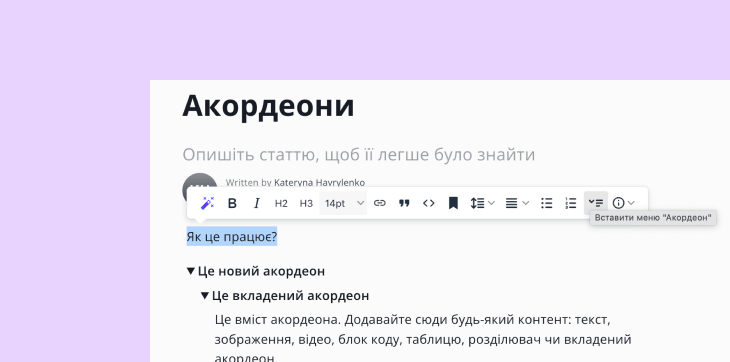
Task: Click the article title 'Акордеони'
Action: [268, 106]
